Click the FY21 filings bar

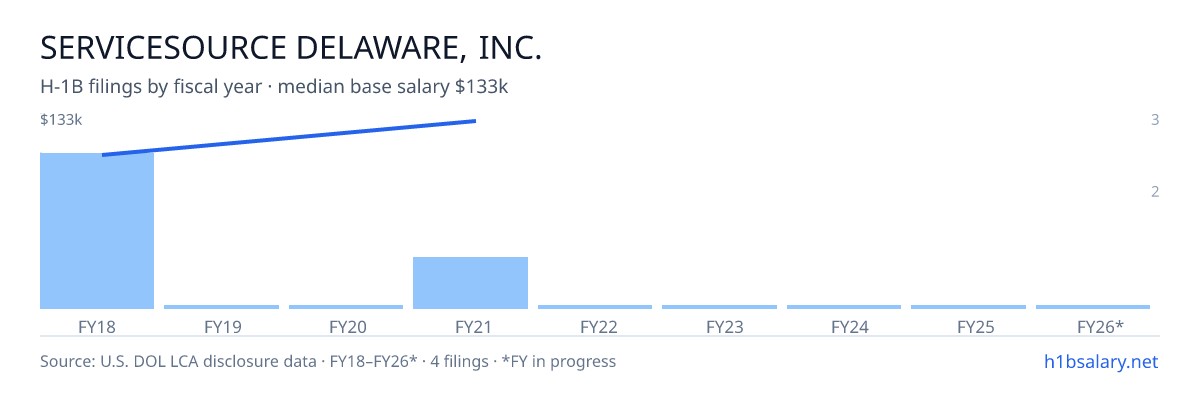click(470, 283)
